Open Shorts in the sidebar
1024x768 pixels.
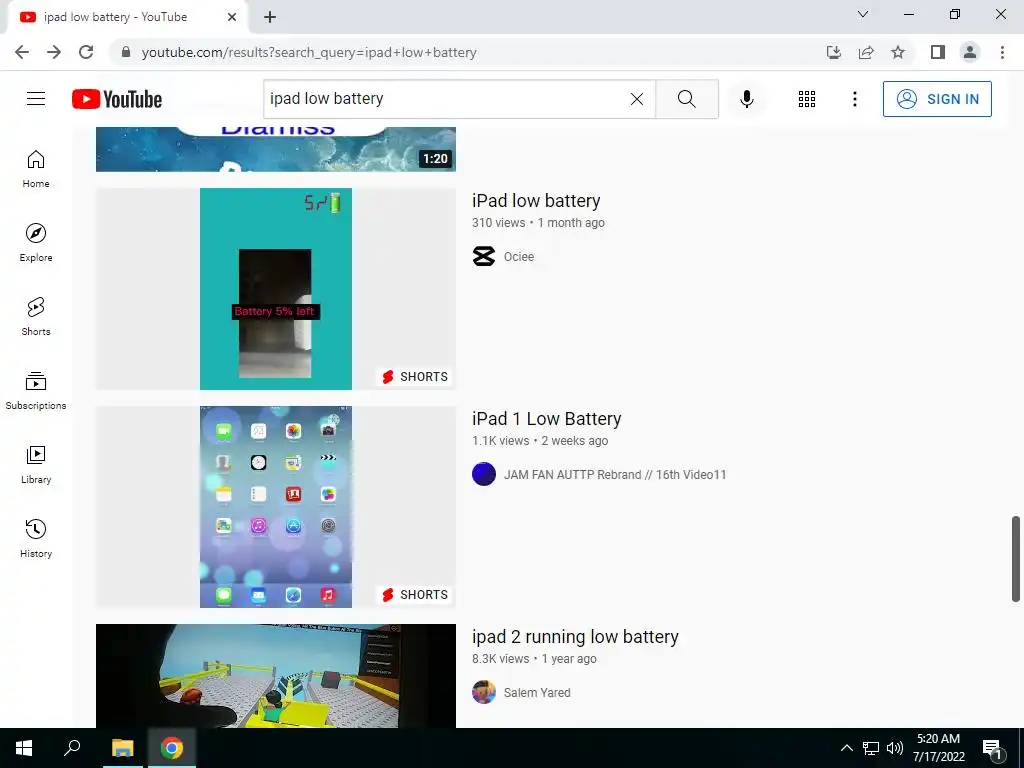pyautogui.click(x=36, y=316)
